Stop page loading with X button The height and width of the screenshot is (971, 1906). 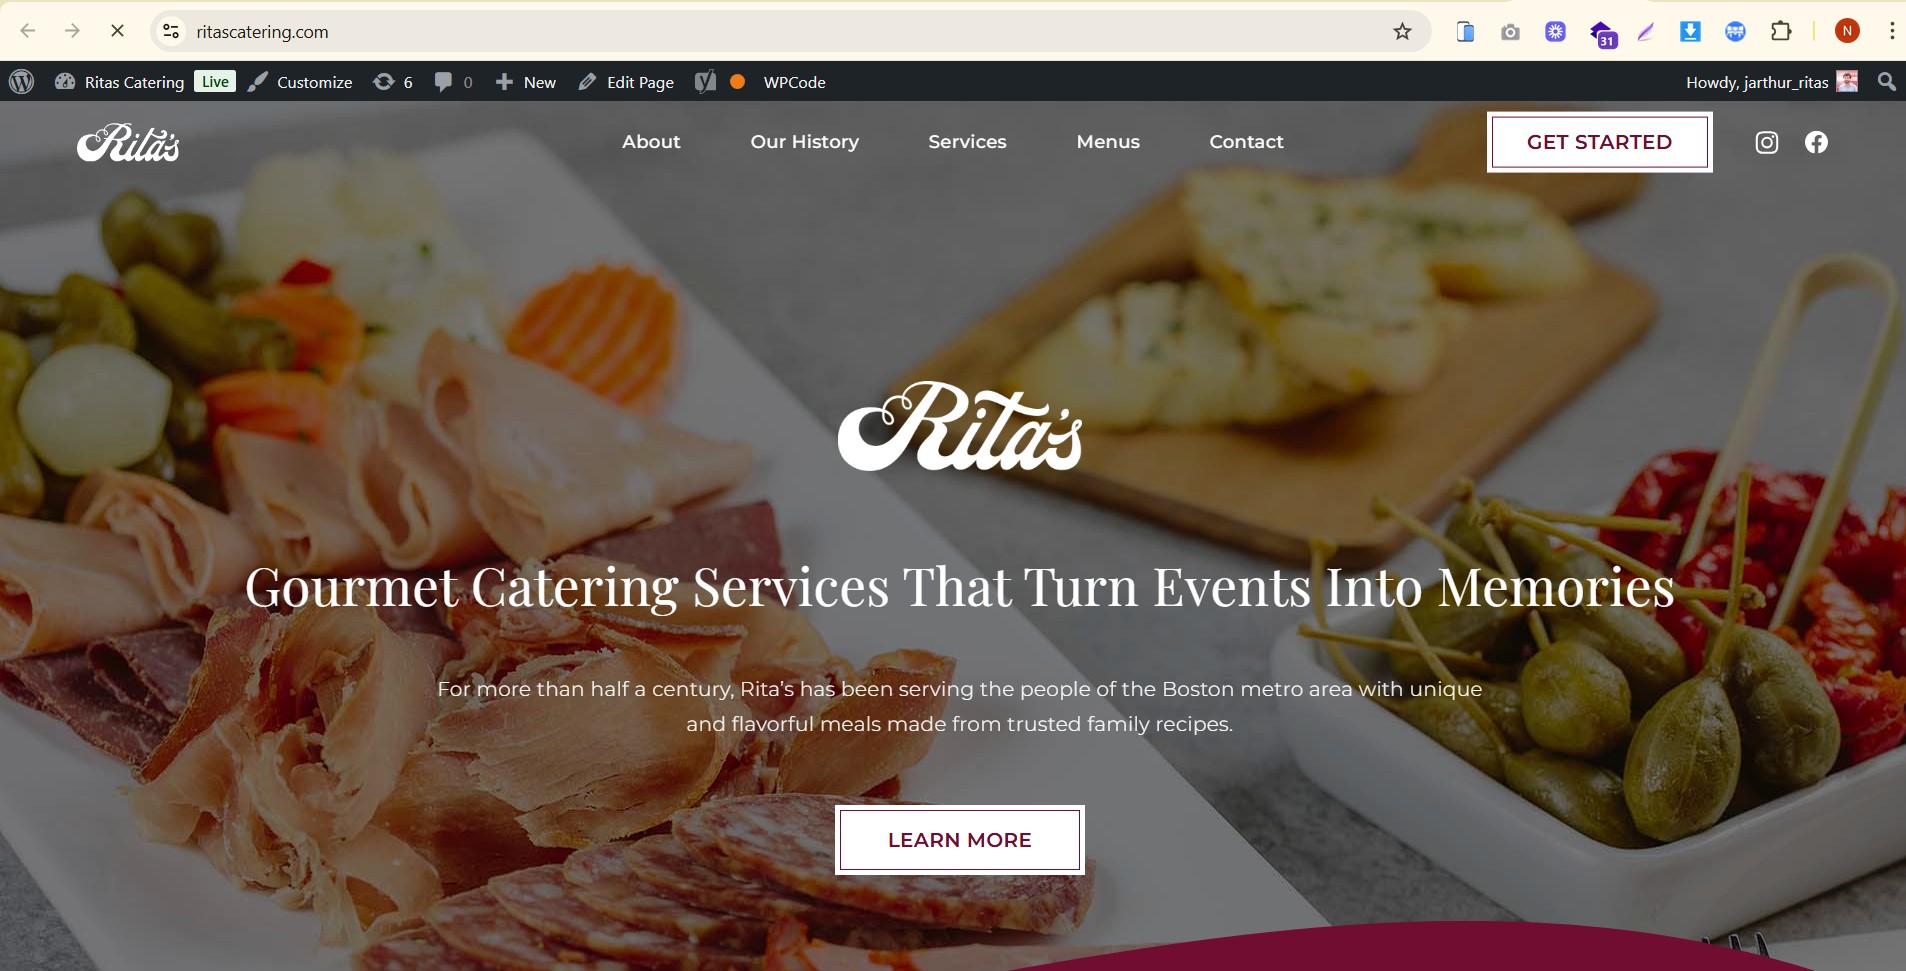117,31
